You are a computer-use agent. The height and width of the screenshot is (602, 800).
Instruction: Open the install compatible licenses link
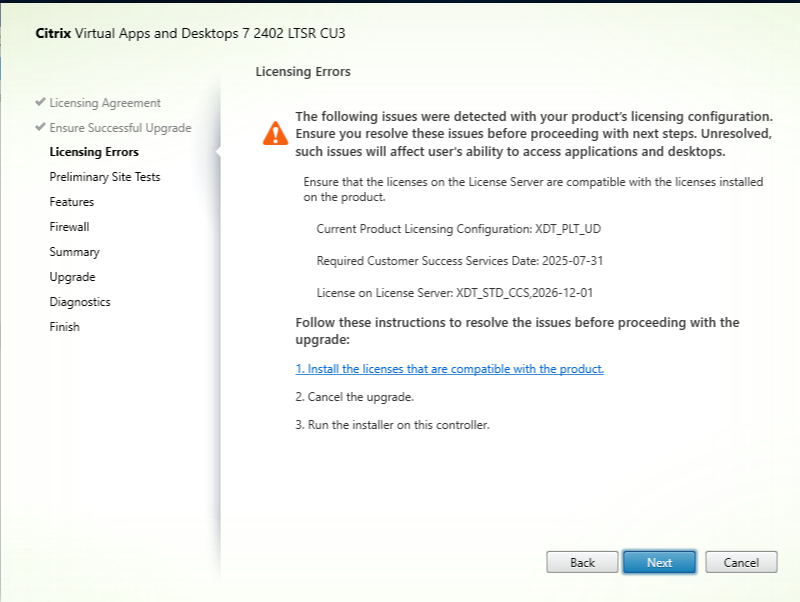pos(450,369)
